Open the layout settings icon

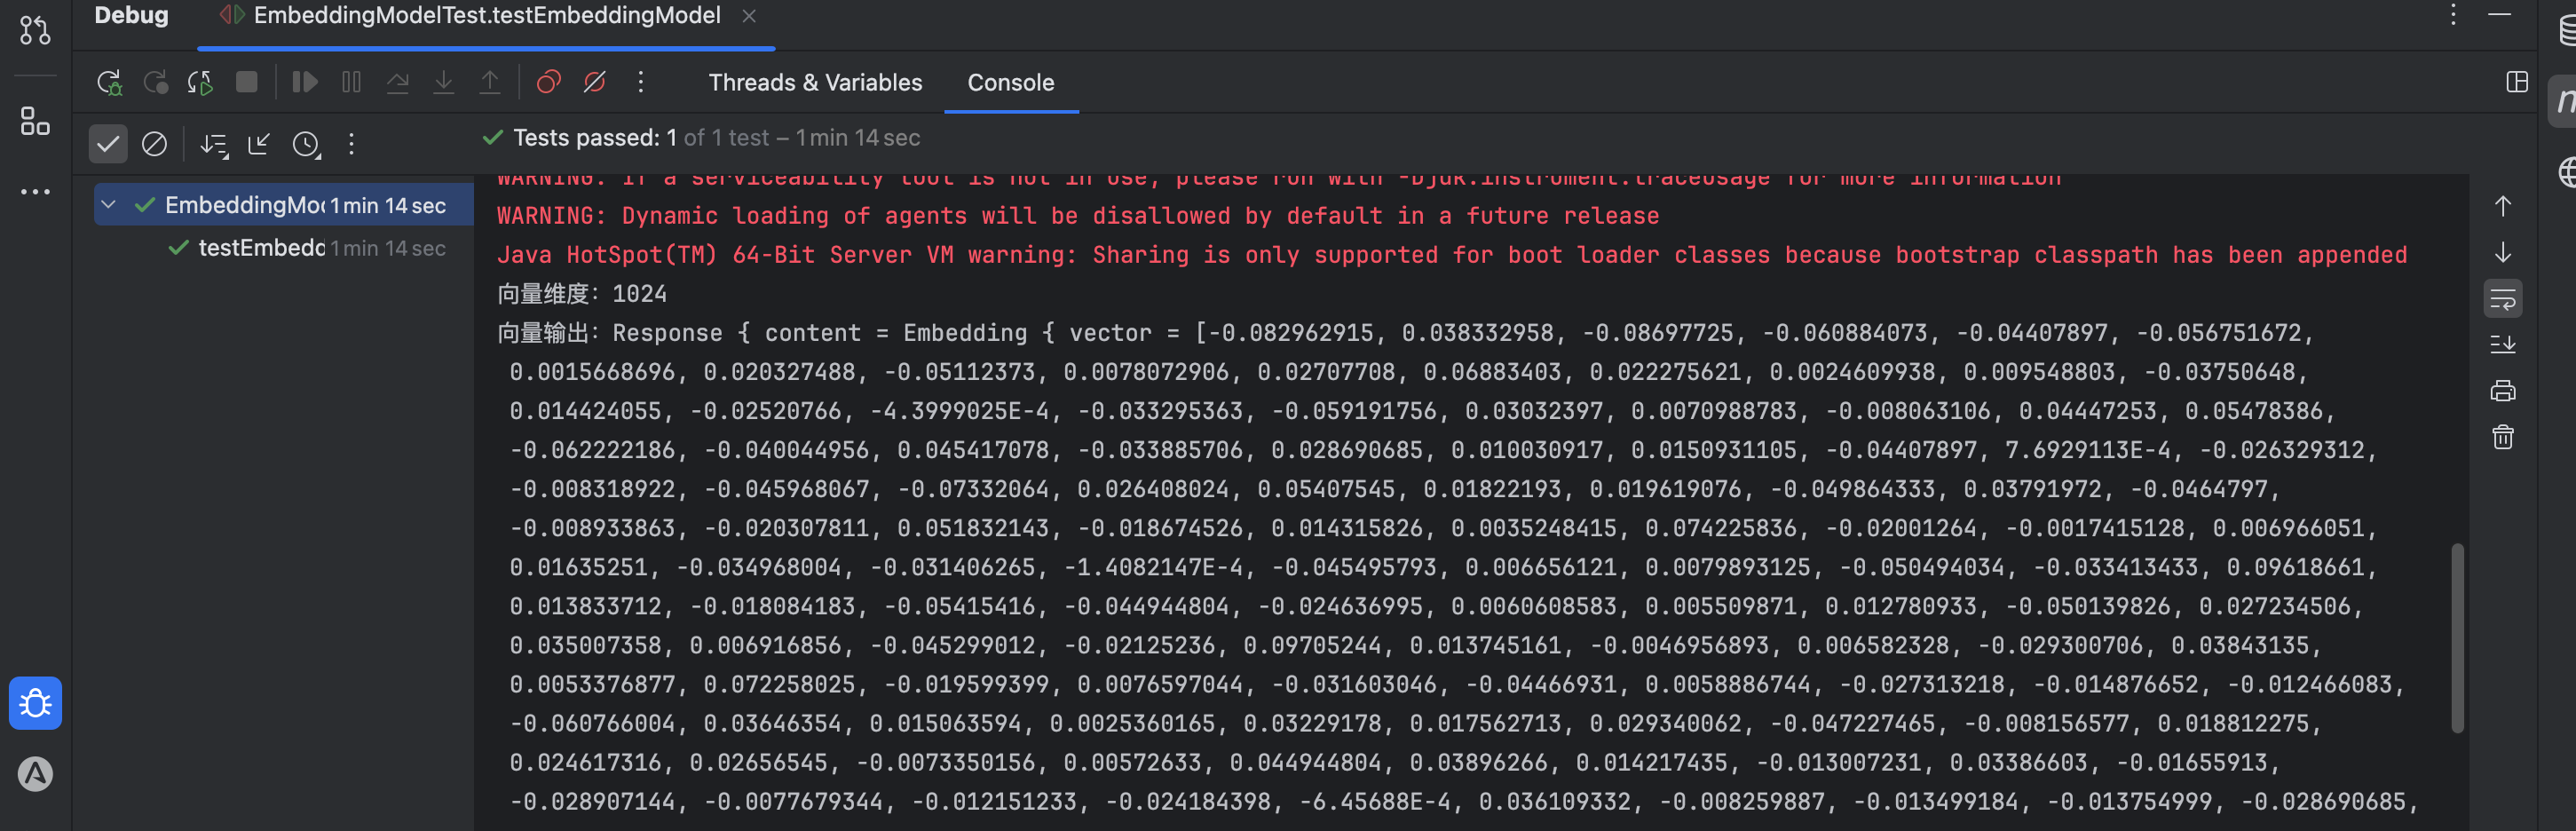2517,82
